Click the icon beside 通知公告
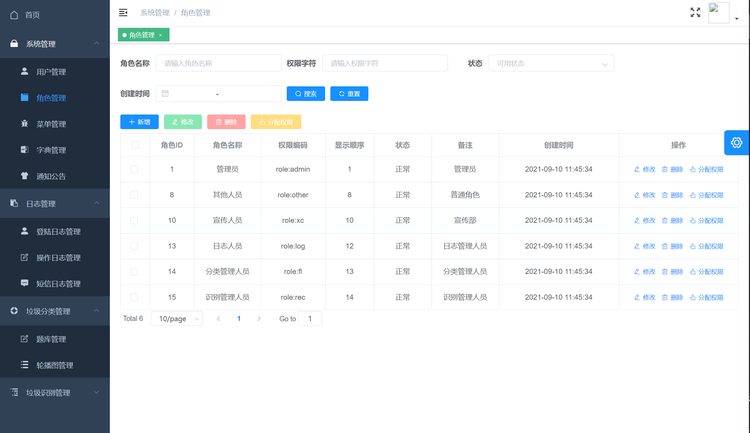 click(24, 176)
